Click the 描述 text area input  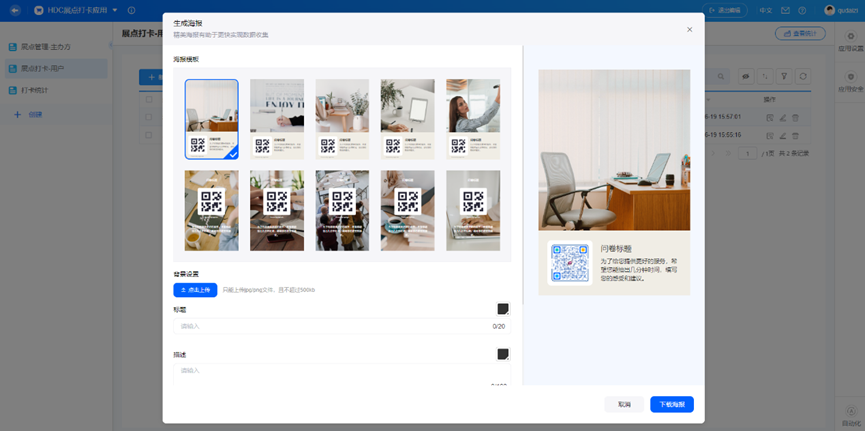pyautogui.click(x=342, y=374)
